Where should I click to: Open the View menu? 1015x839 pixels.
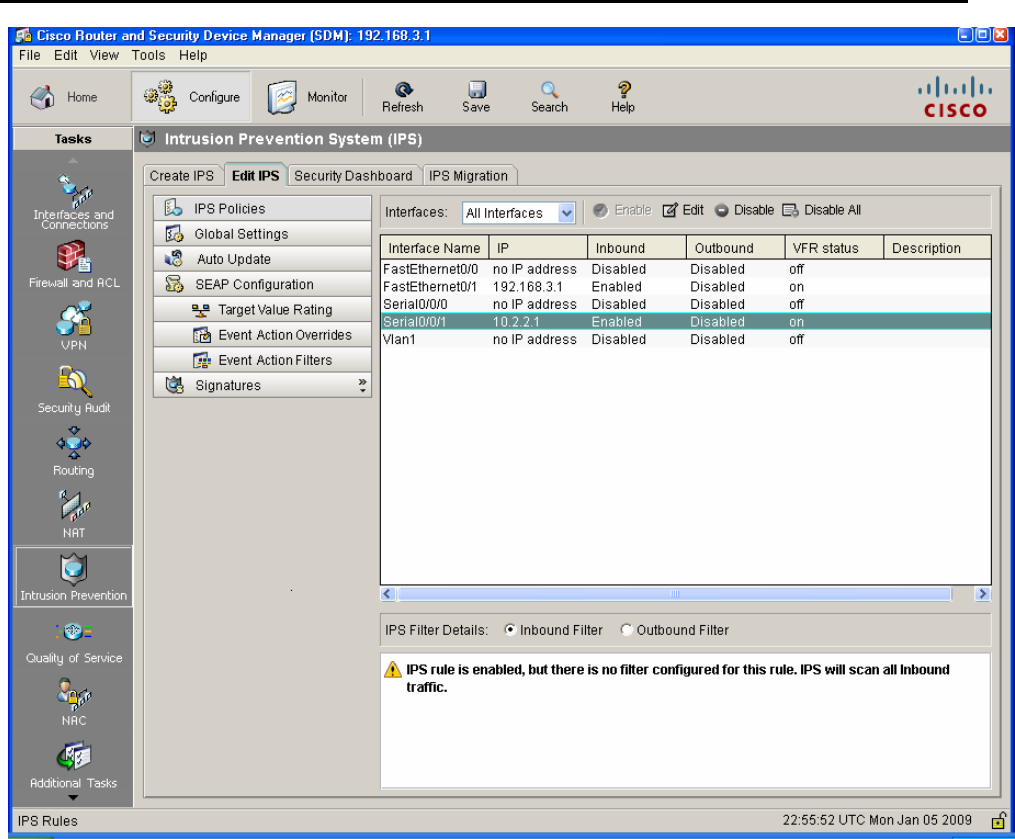click(104, 56)
